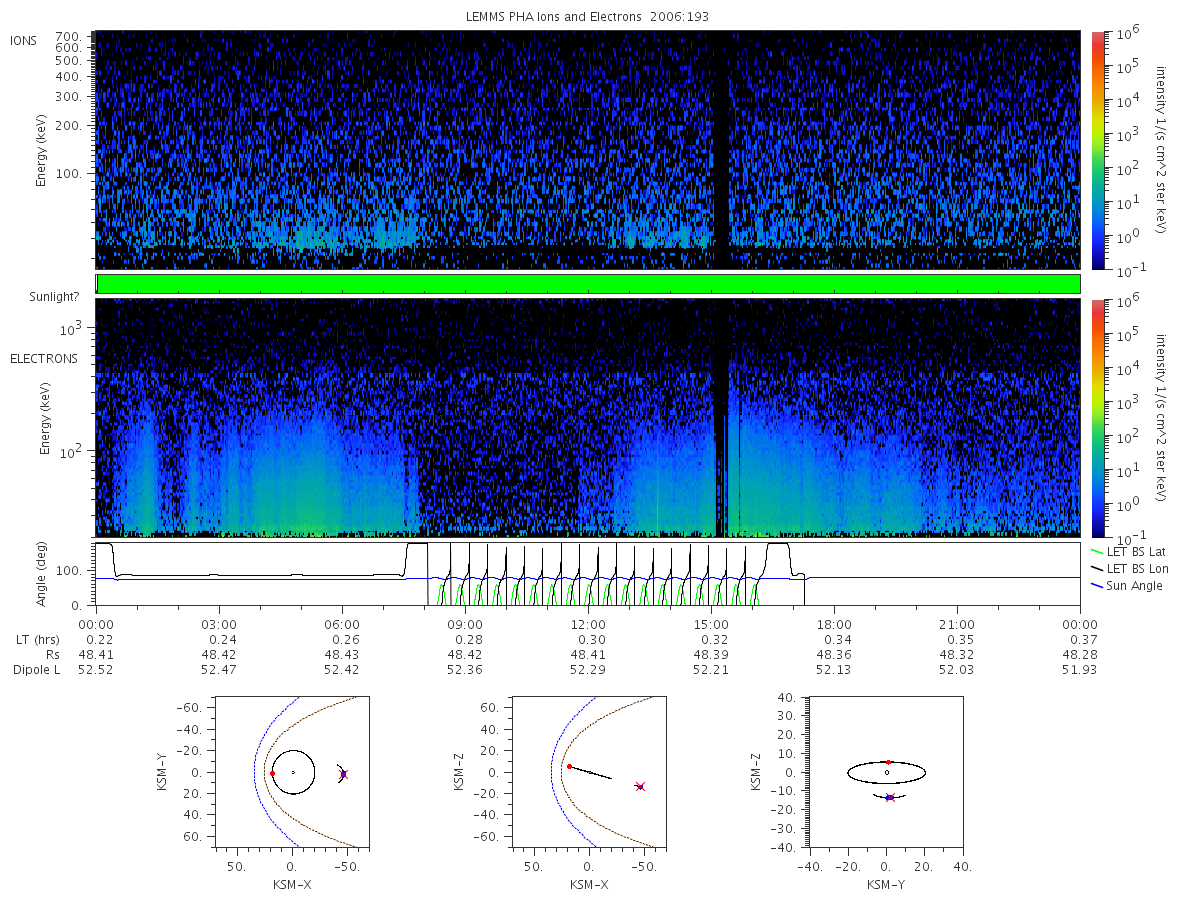The height and width of the screenshot is (900, 1200).
Task: Click the red cross marker in KSM X-Z plot
Action: [640, 787]
